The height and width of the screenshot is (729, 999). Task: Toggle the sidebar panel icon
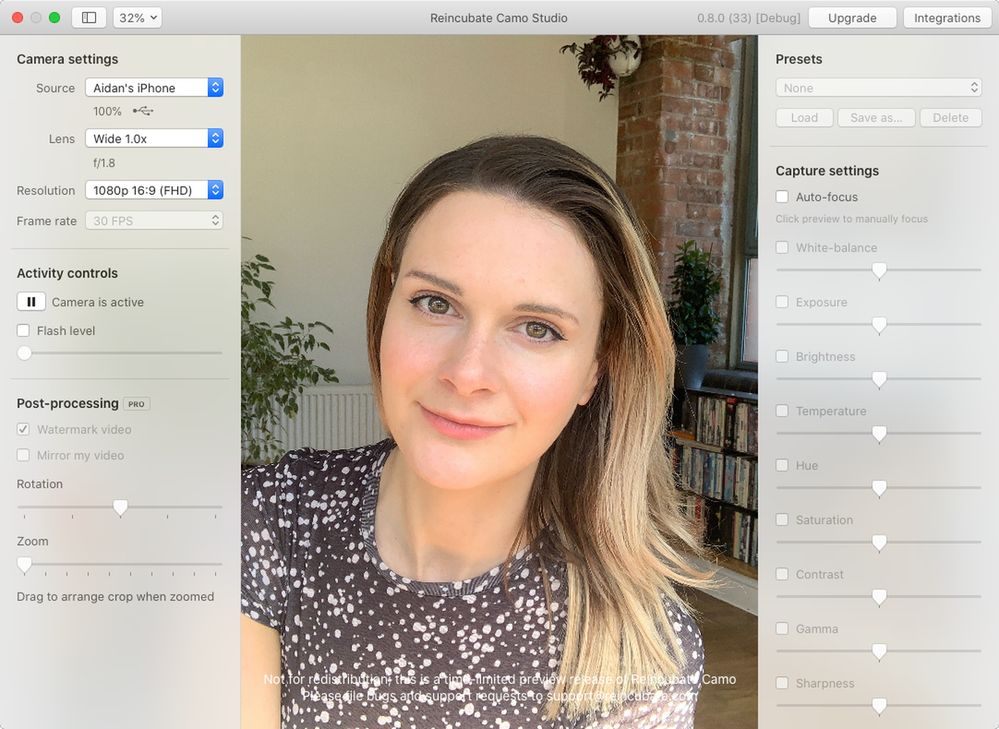point(89,18)
